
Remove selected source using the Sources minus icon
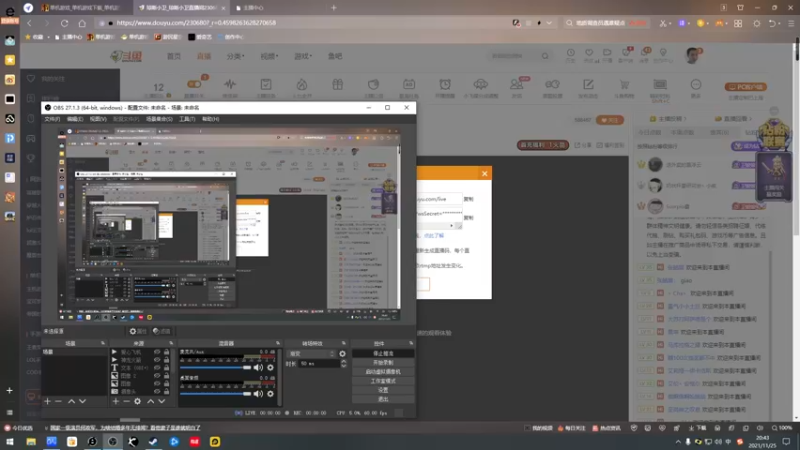(127, 402)
